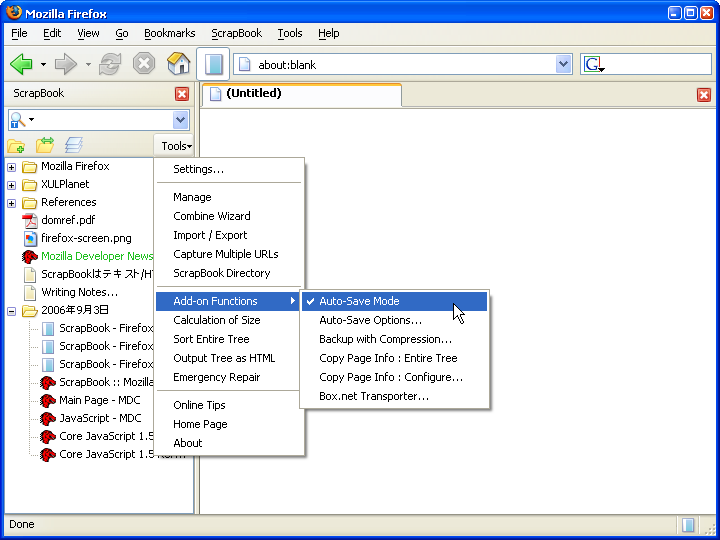Click the Mozilla Firefox folder icon
The image size is (720, 540).
(x=29, y=167)
